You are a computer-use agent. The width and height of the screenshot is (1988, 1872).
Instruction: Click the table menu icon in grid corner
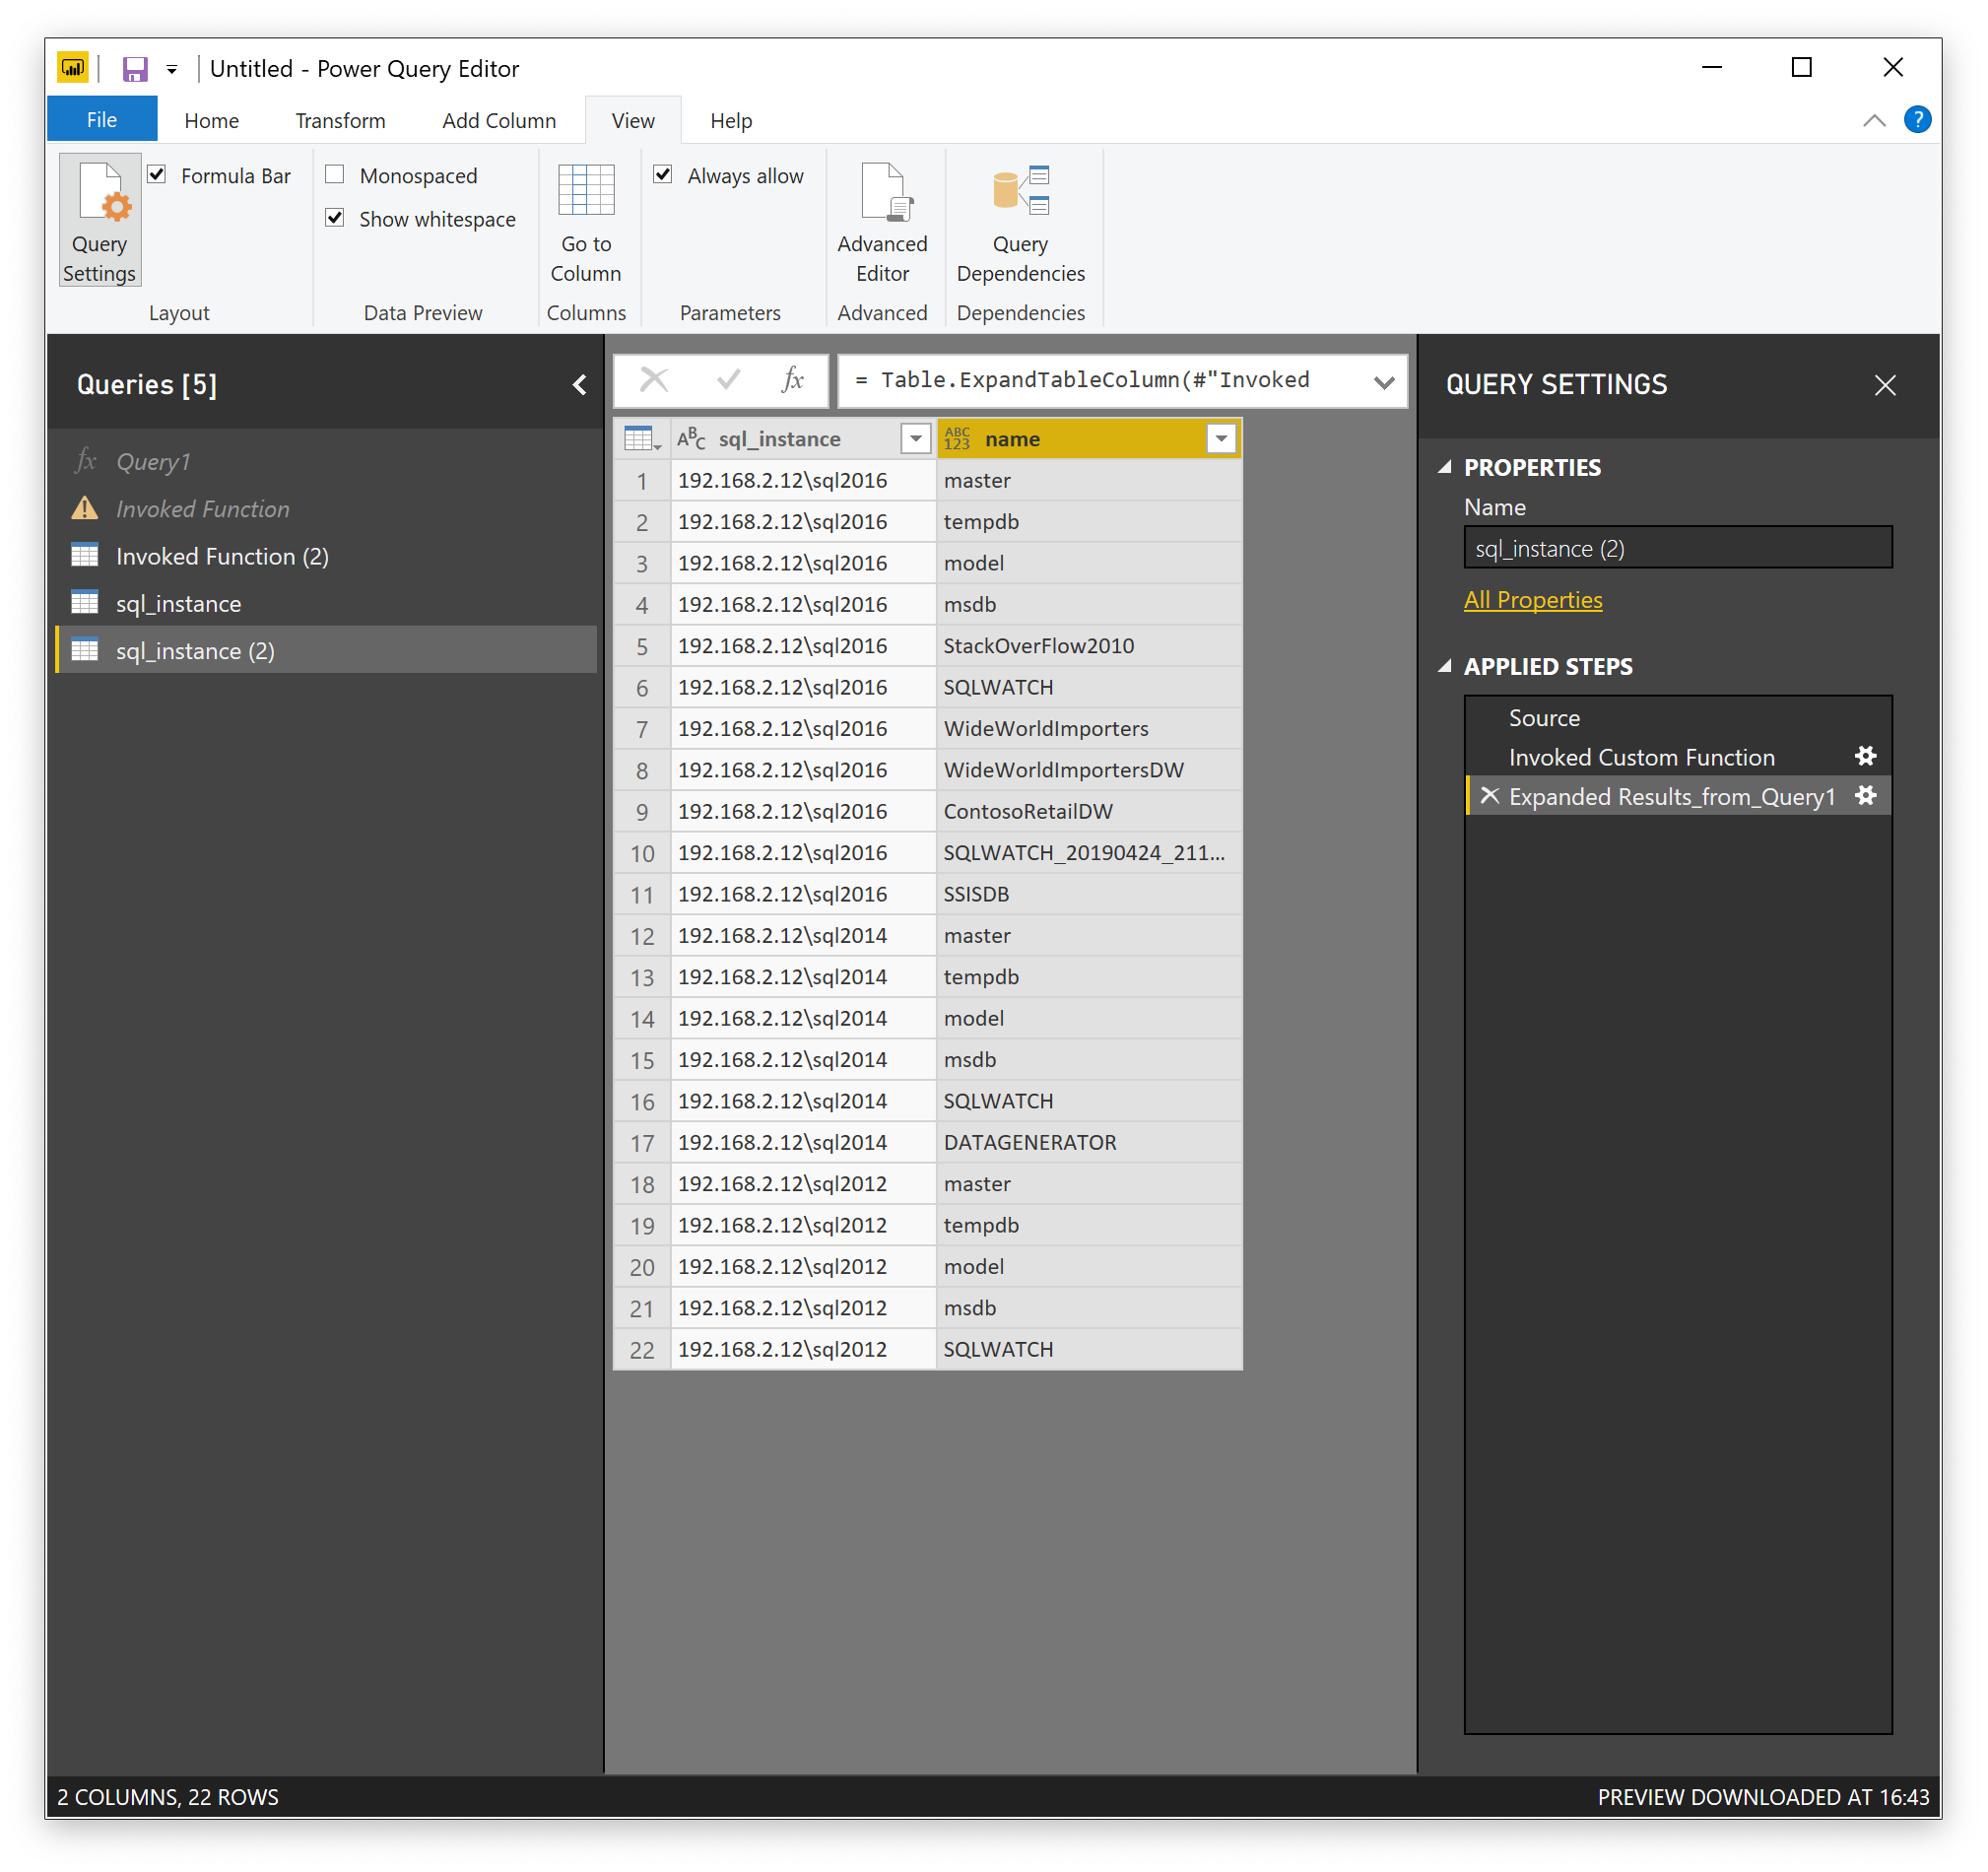pyautogui.click(x=641, y=439)
